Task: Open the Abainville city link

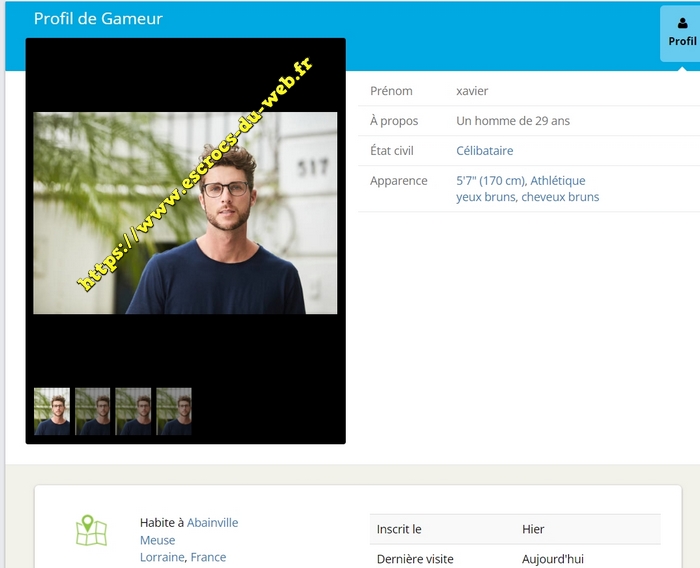Action: [212, 523]
